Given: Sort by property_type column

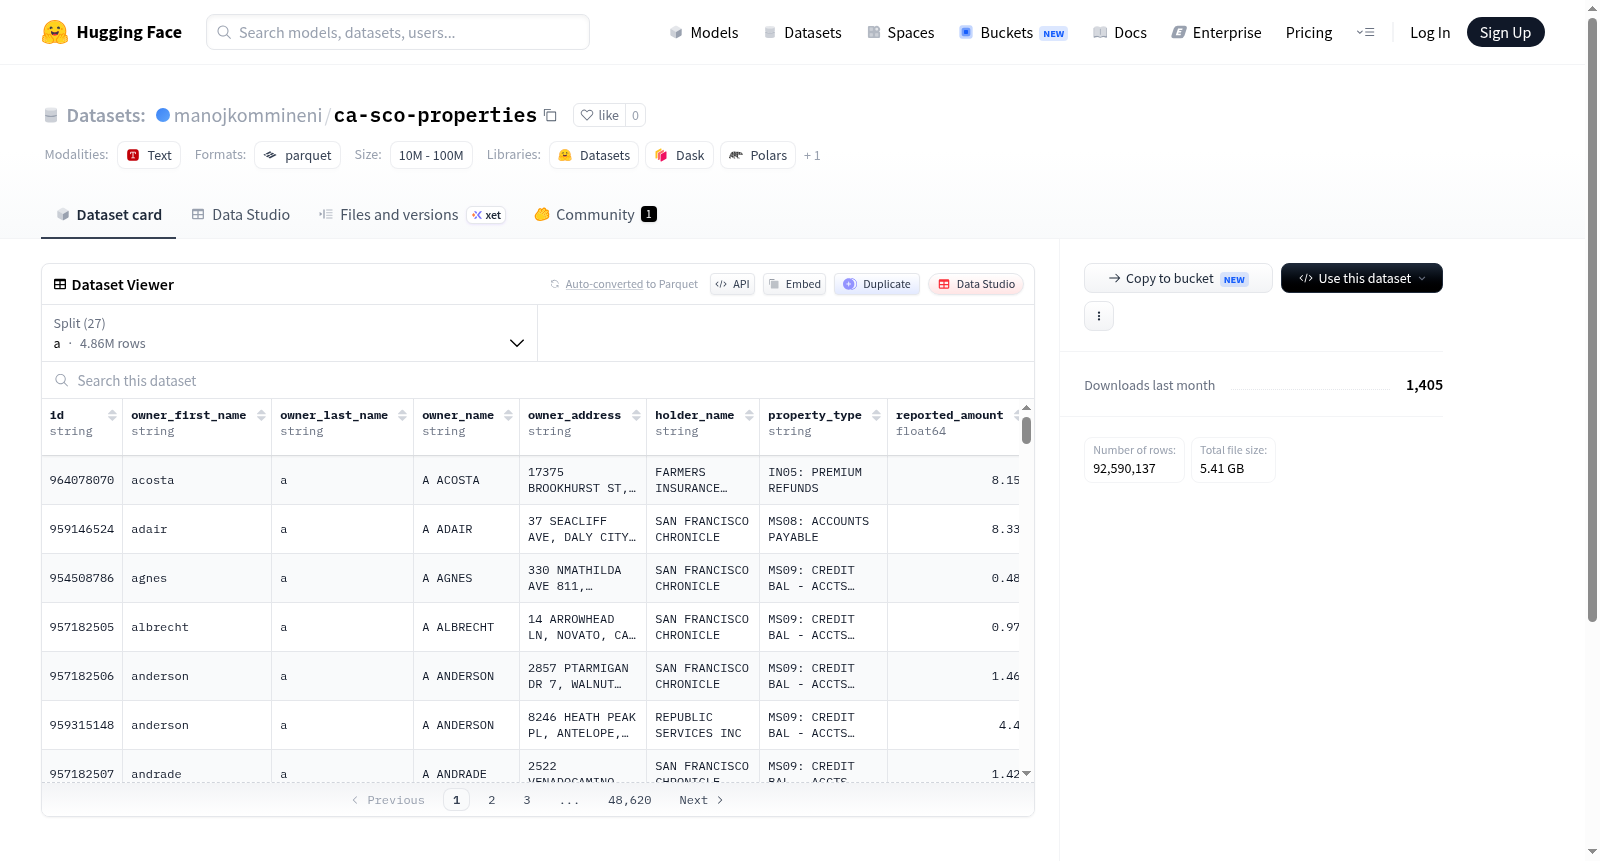Looking at the screenshot, I should click(876, 415).
